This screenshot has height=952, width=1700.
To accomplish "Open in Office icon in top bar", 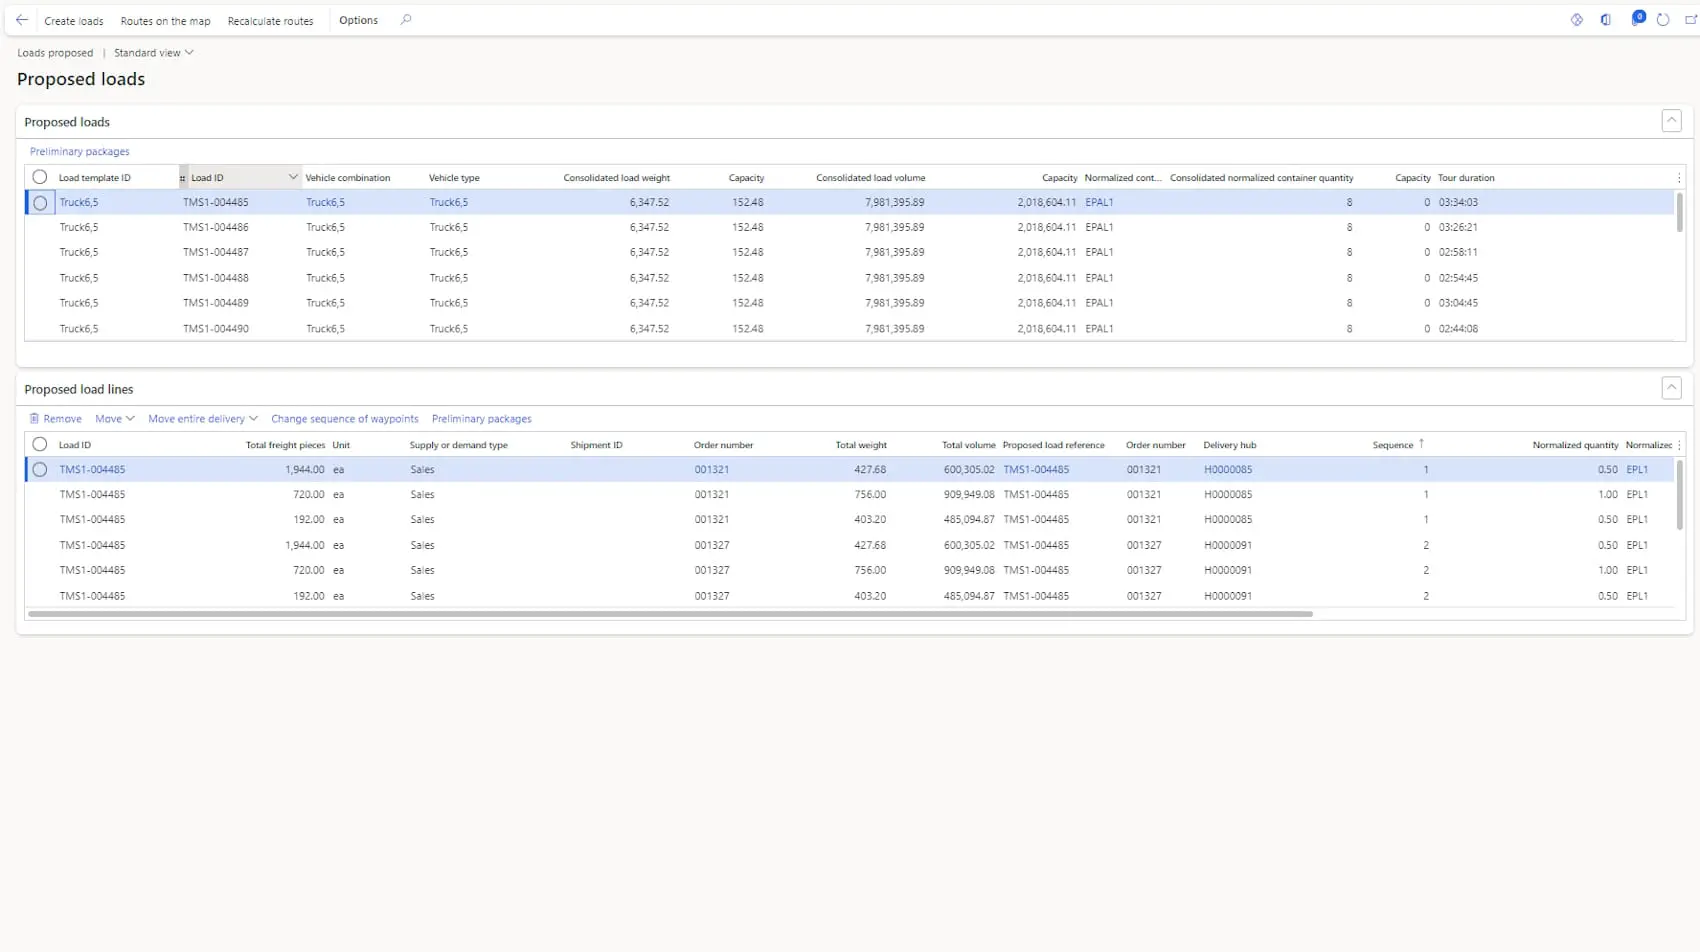I will coord(1606,20).
